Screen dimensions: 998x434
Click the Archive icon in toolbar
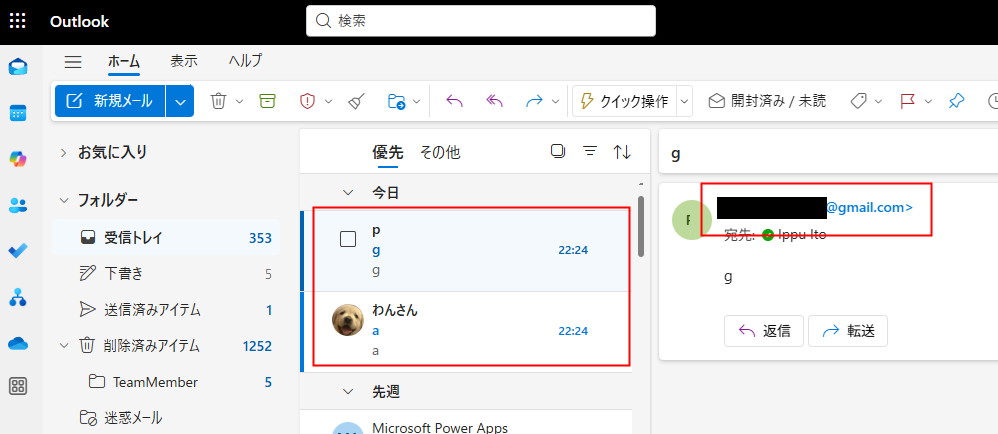coord(267,101)
